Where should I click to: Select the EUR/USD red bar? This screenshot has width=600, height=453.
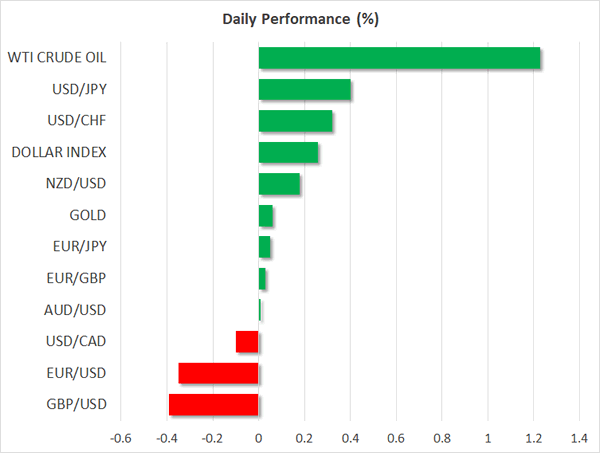219,373
